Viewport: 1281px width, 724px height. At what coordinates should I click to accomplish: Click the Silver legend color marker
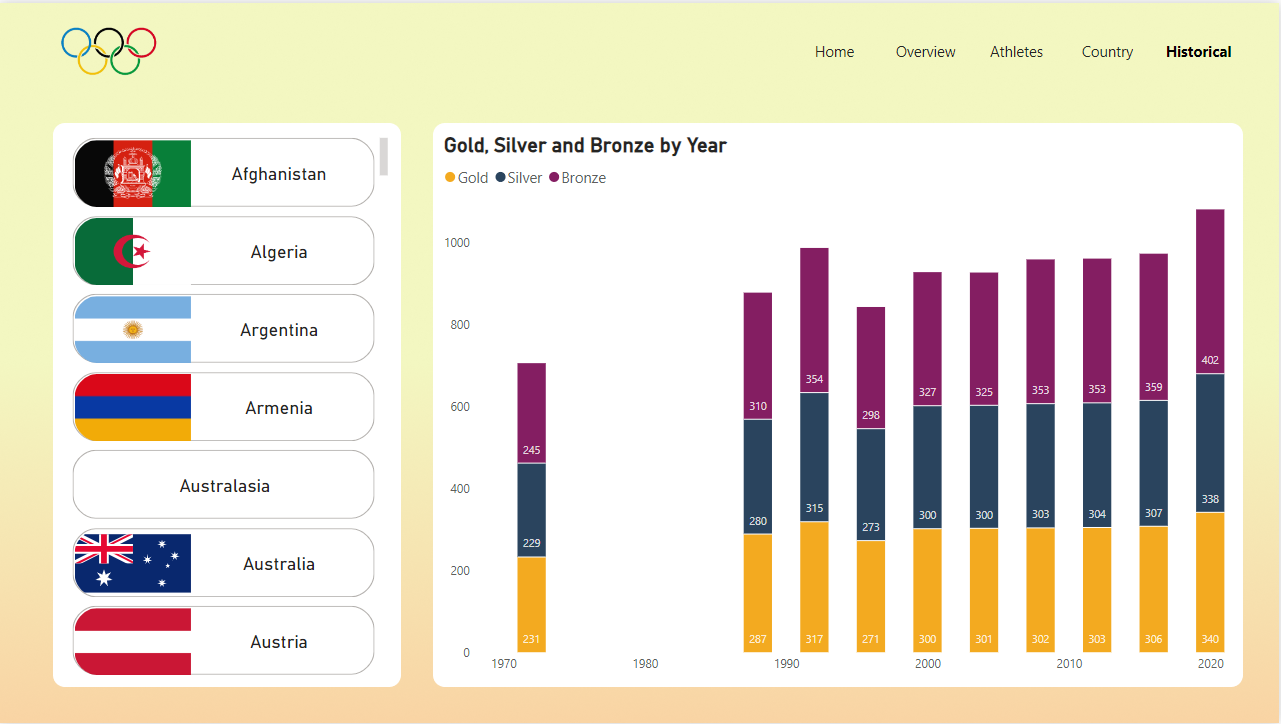coord(500,178)
